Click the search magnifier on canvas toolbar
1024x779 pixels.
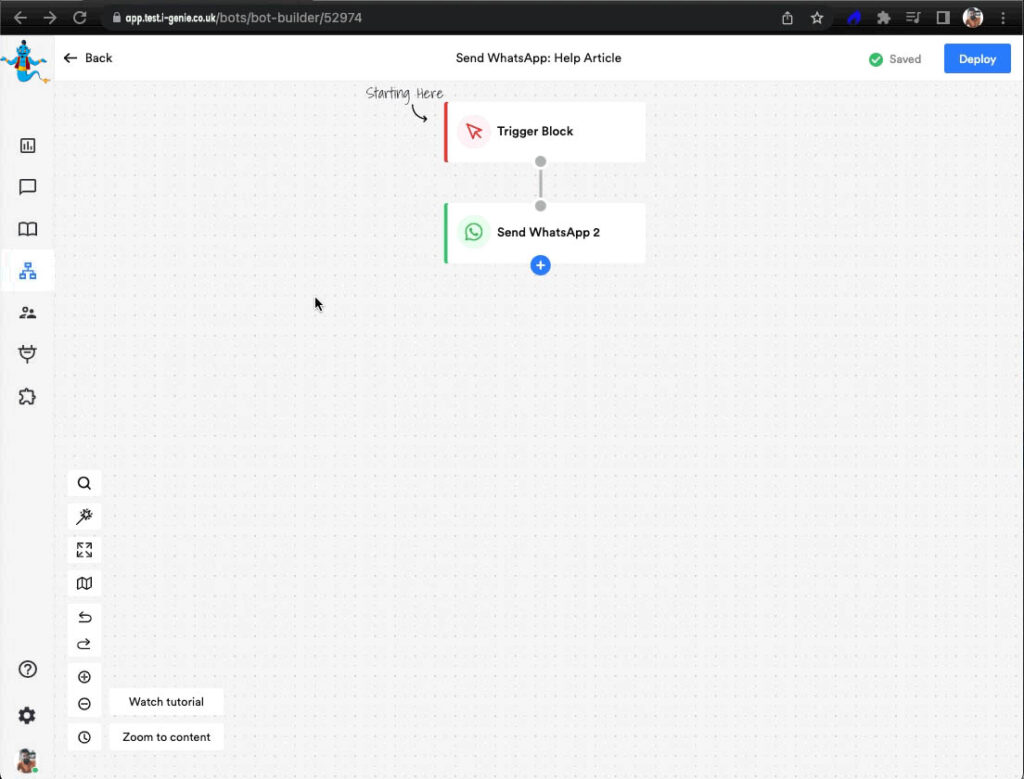[84, 483]
